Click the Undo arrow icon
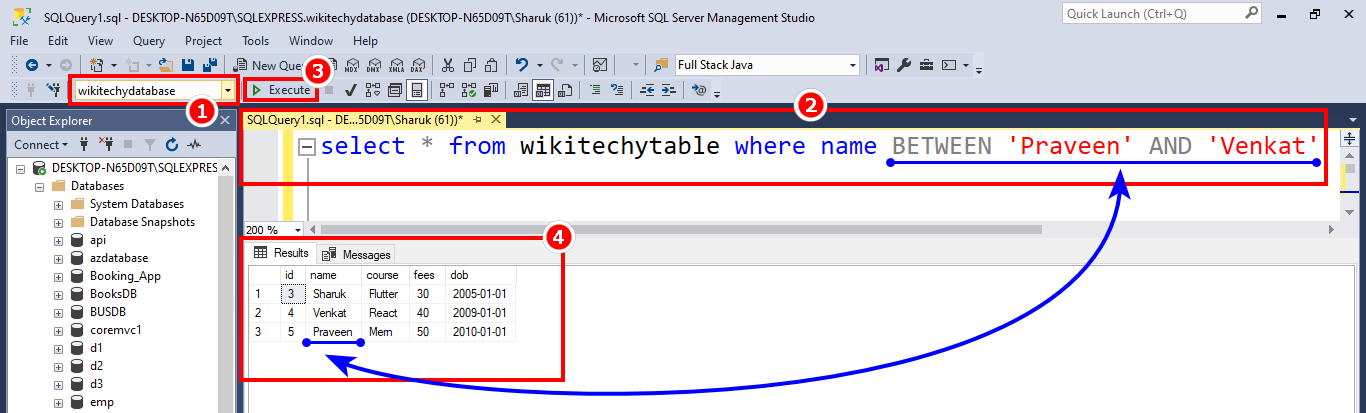This screenshot has width=1366, height=413. pyautogui.click(x=521, y=65)
